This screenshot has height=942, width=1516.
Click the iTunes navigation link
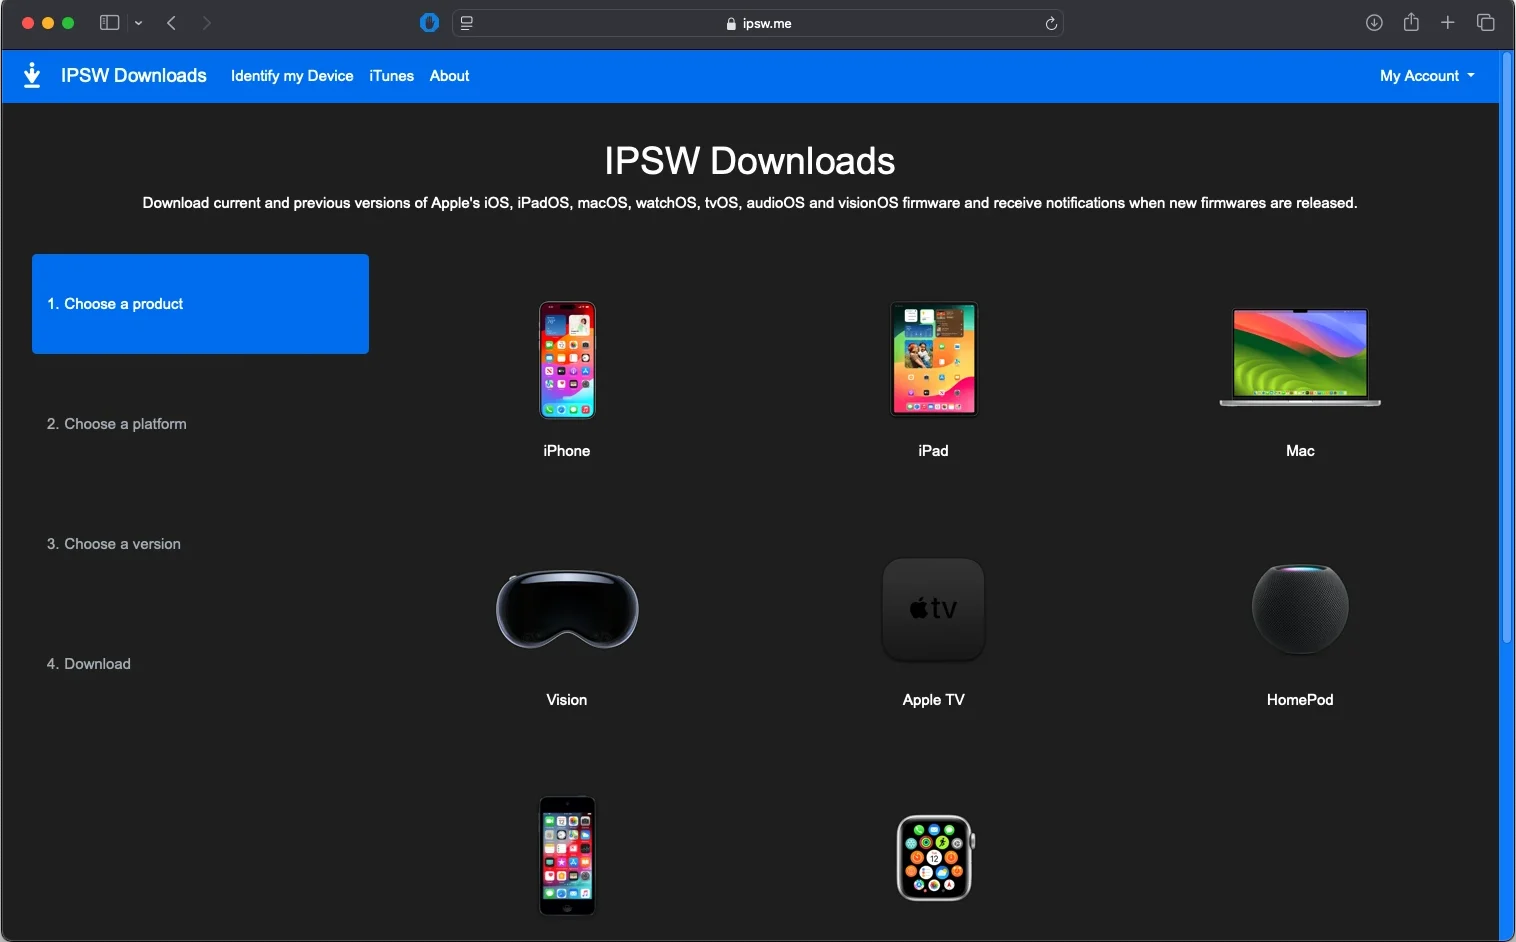[x=390, y=76]
